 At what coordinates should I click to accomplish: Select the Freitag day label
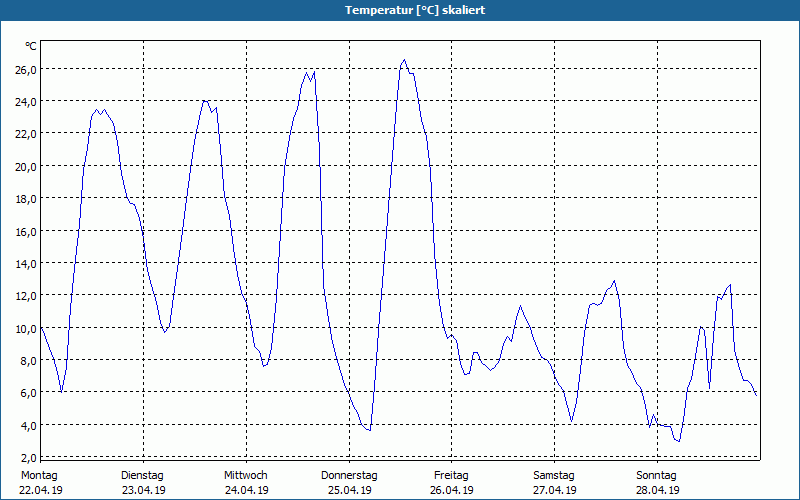click(x=451, y=476)
